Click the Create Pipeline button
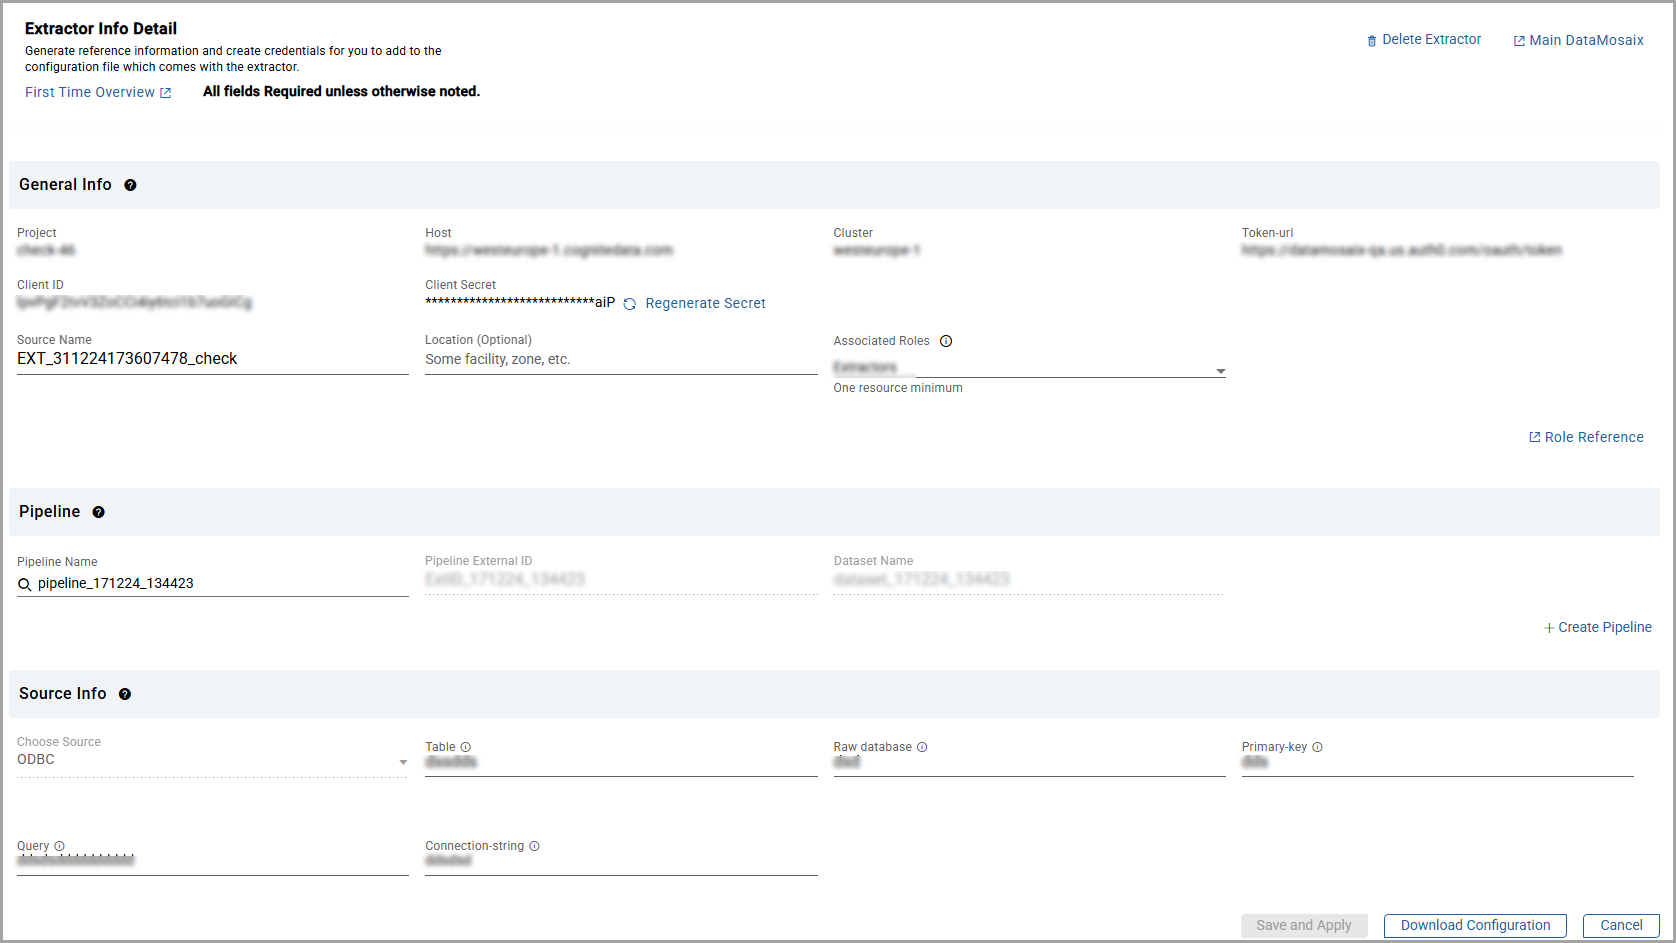Viewport: 1676px width, 943px height. point(1597,627)
